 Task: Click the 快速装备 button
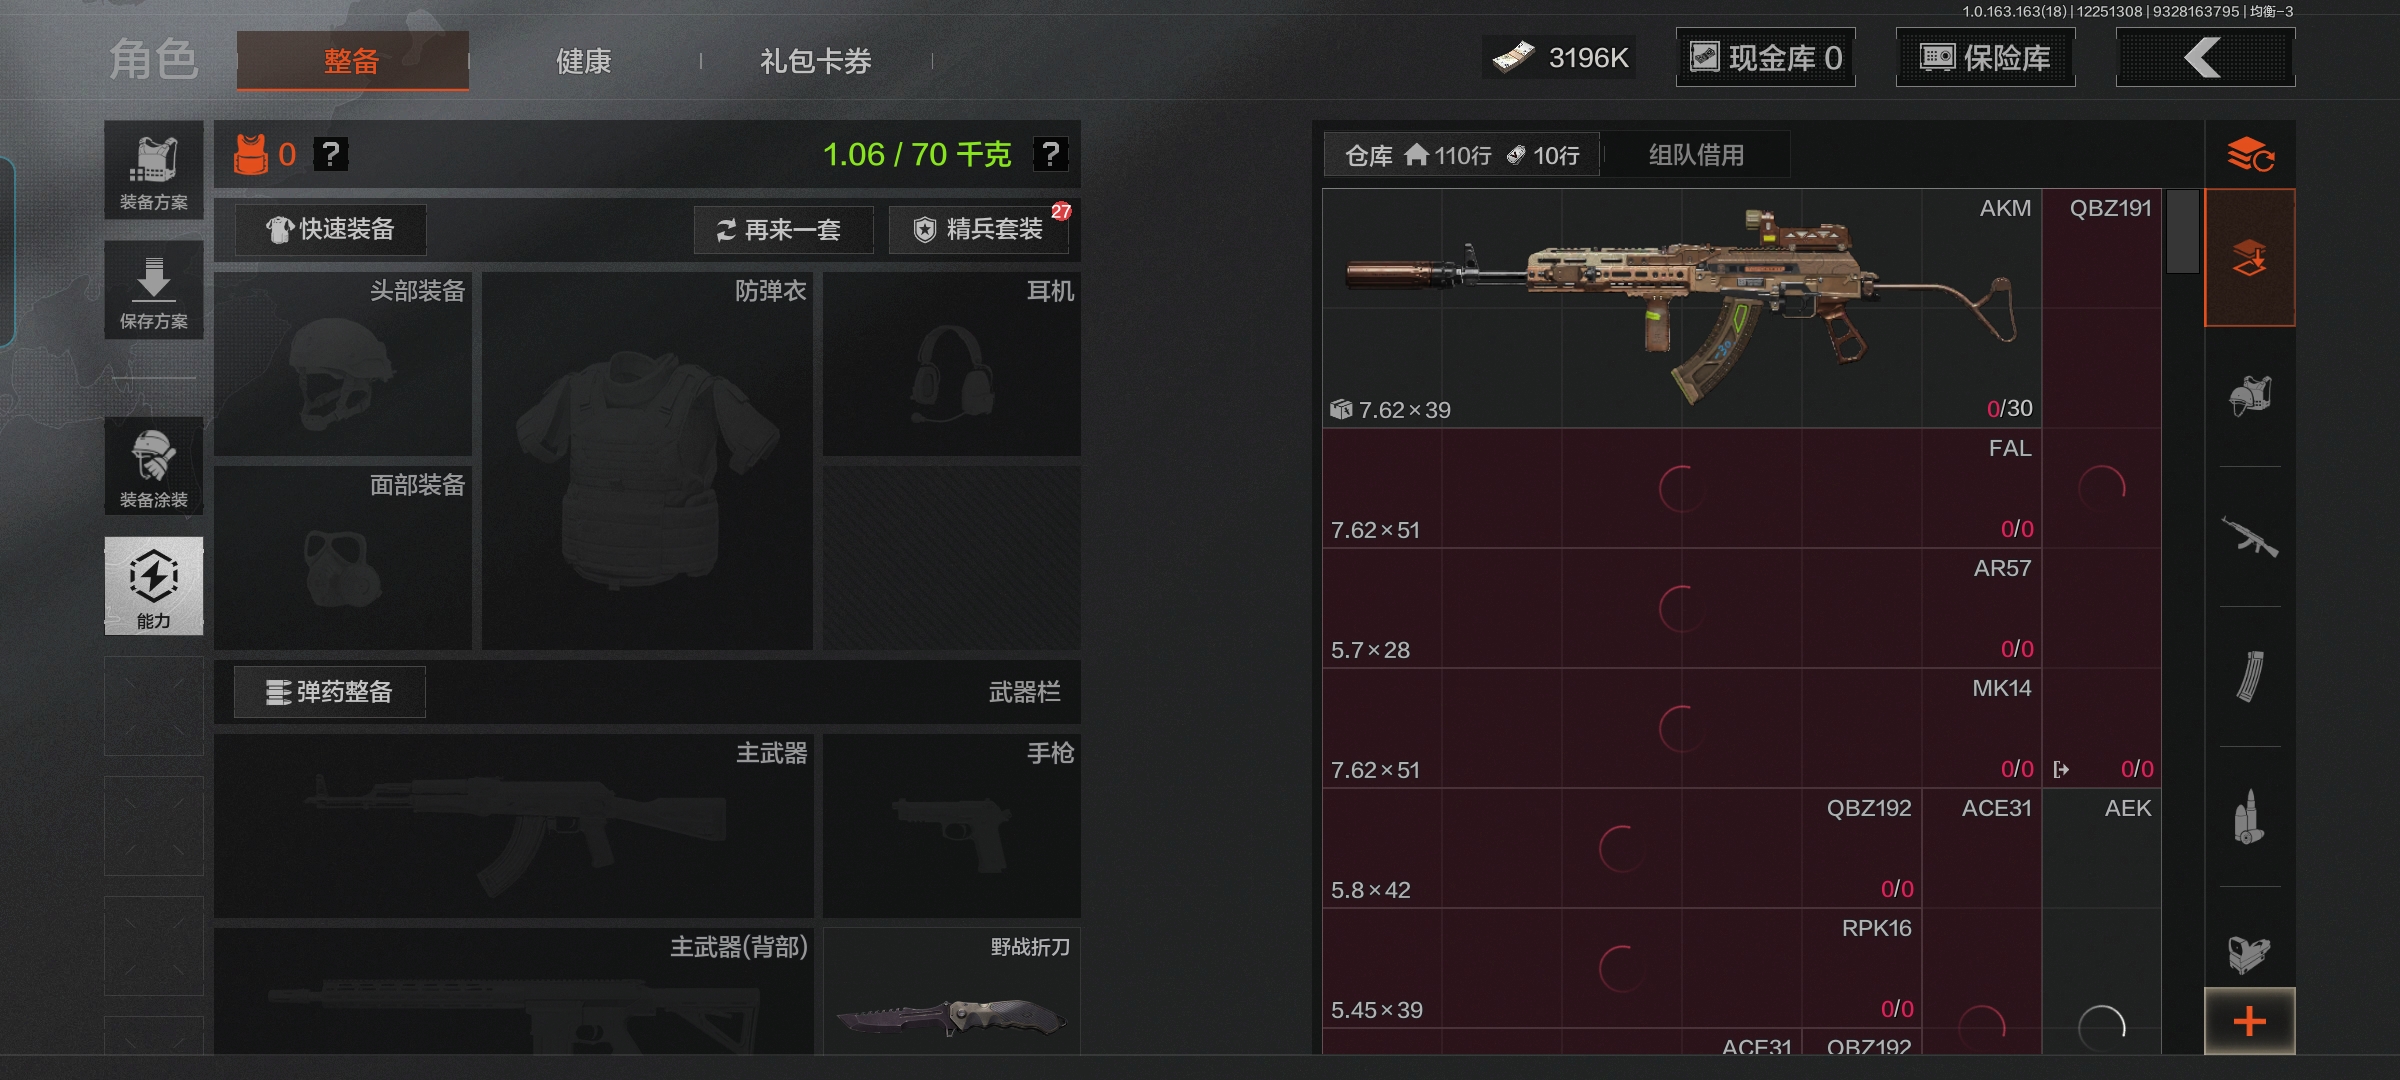click(x=331, y=230)
